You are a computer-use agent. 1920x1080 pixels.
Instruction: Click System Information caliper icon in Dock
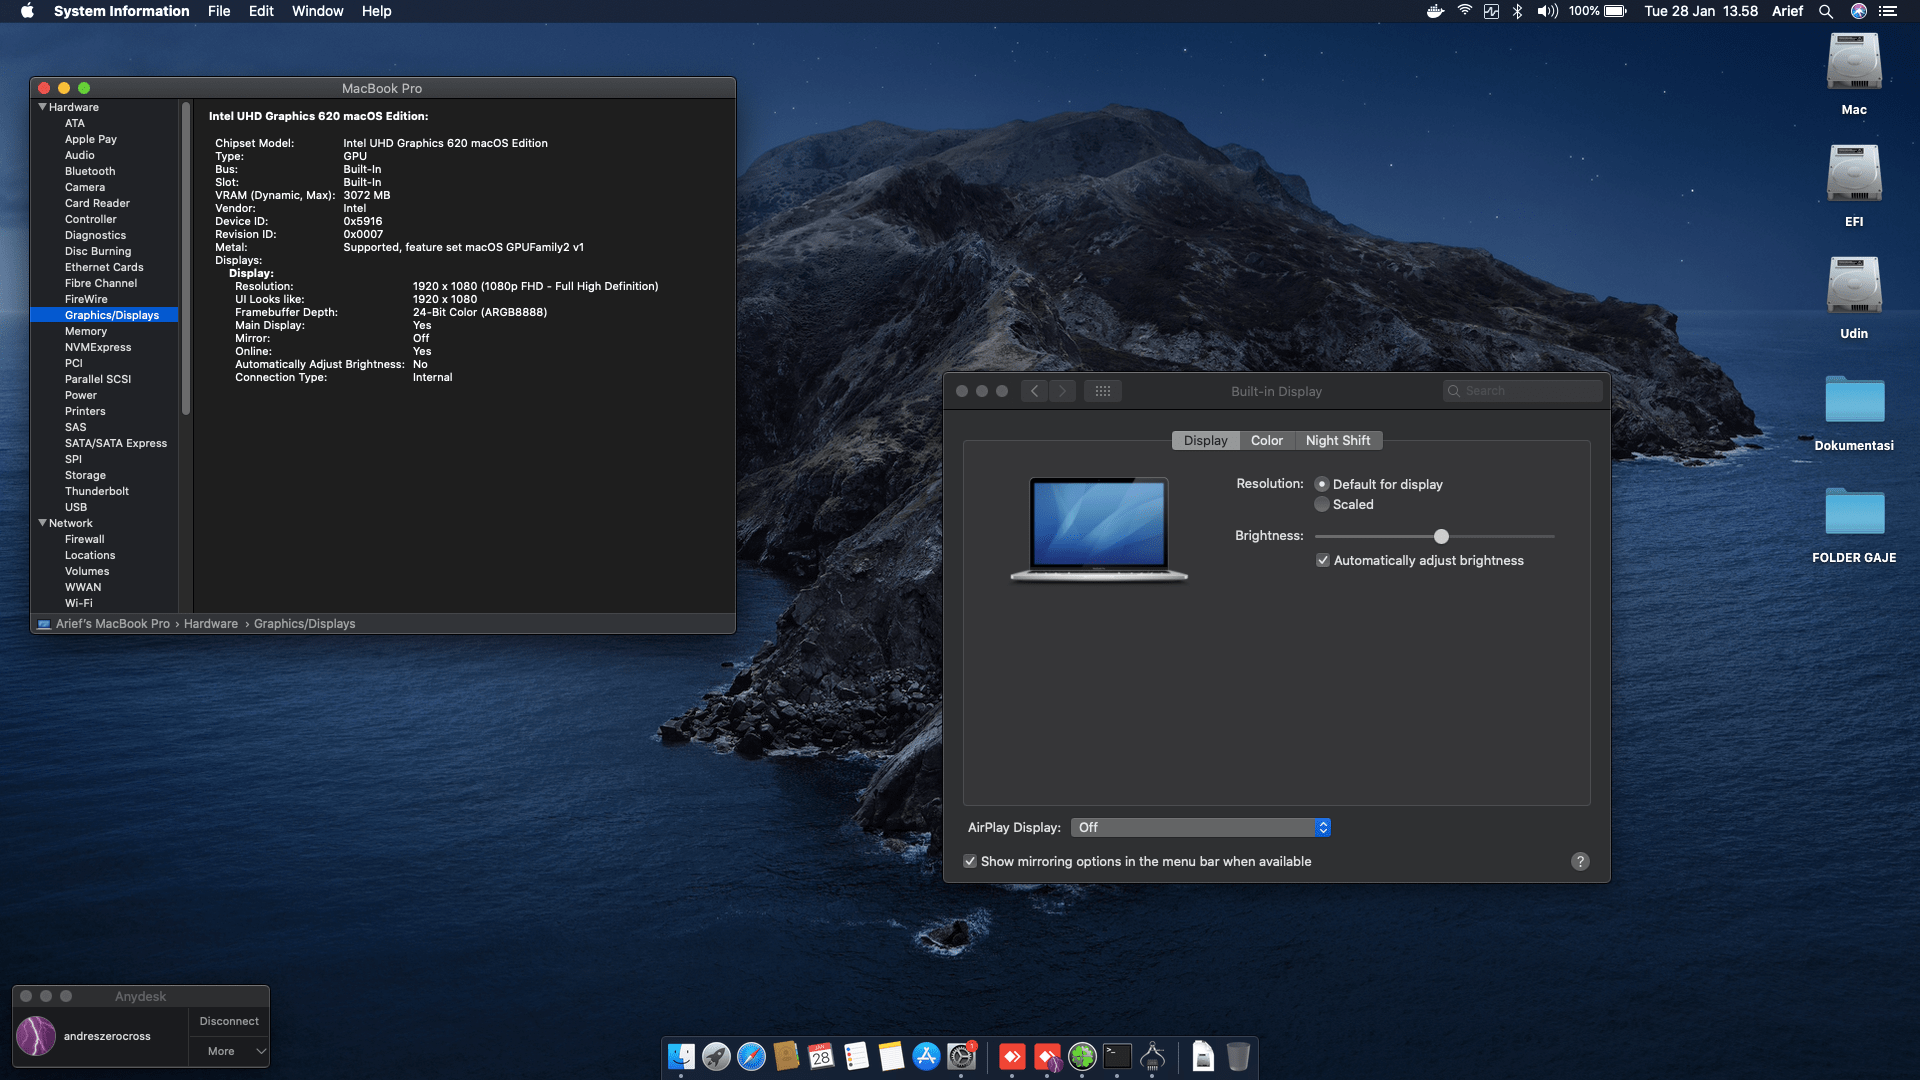coord(1152,1056)
